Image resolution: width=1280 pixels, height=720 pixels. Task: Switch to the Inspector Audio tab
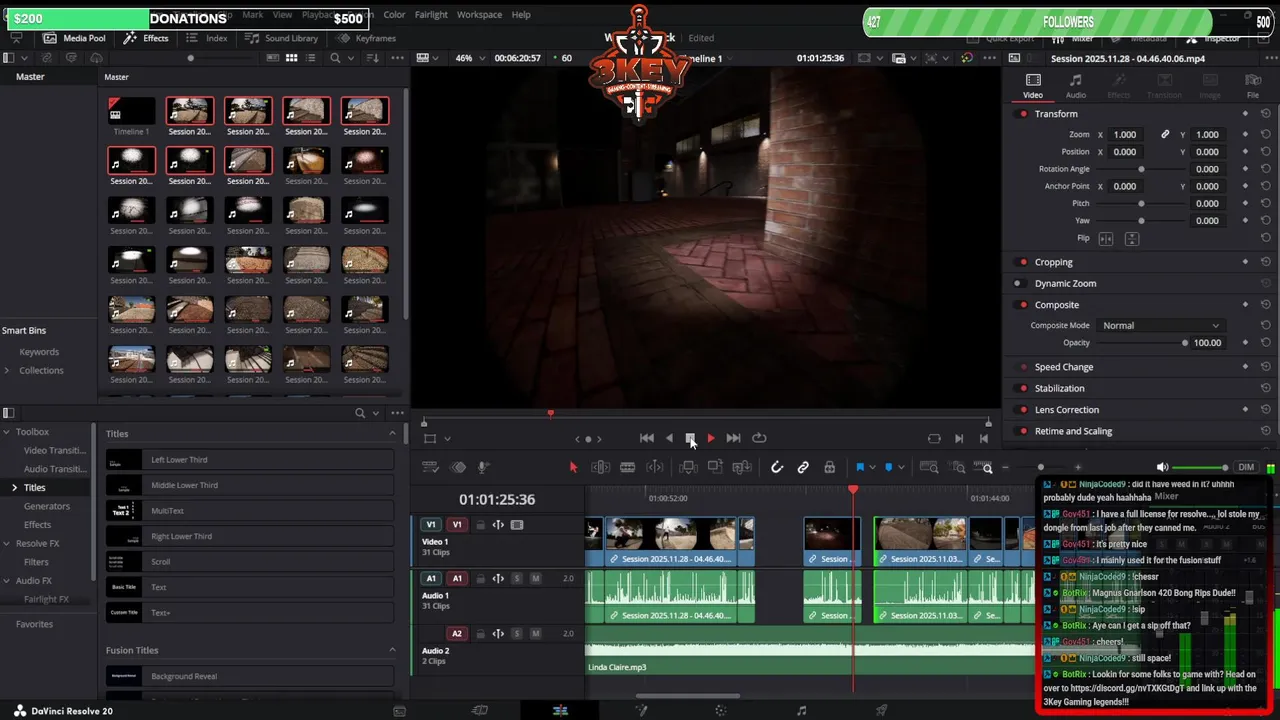pyautogui.click(x=1076, y=86)
